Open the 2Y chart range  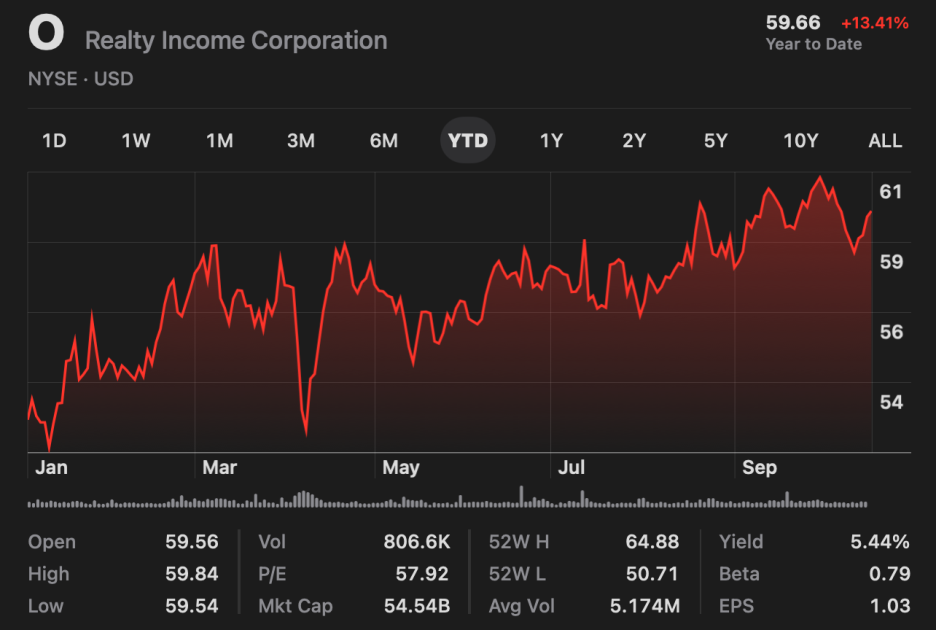pyautogui.click(x=634, y=140)
